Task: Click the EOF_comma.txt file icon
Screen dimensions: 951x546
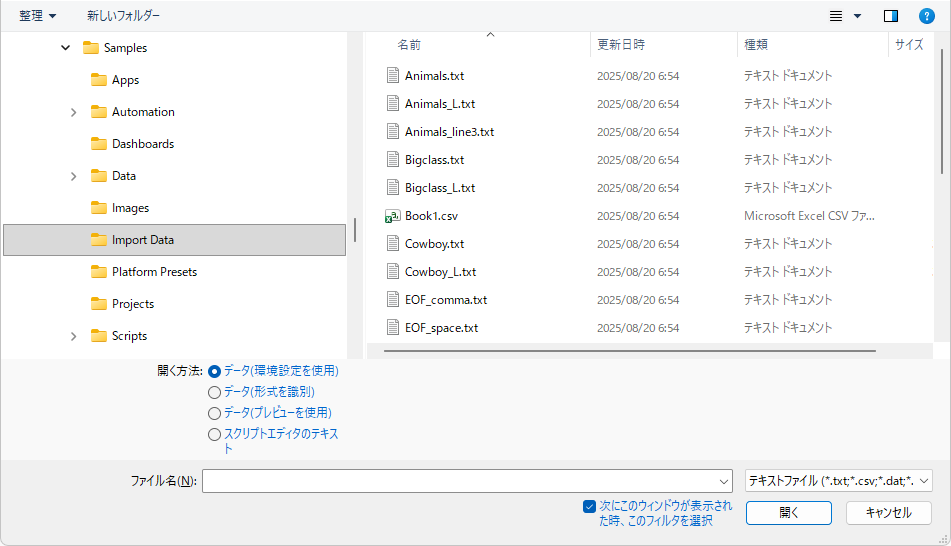Action: click(393, 299)
